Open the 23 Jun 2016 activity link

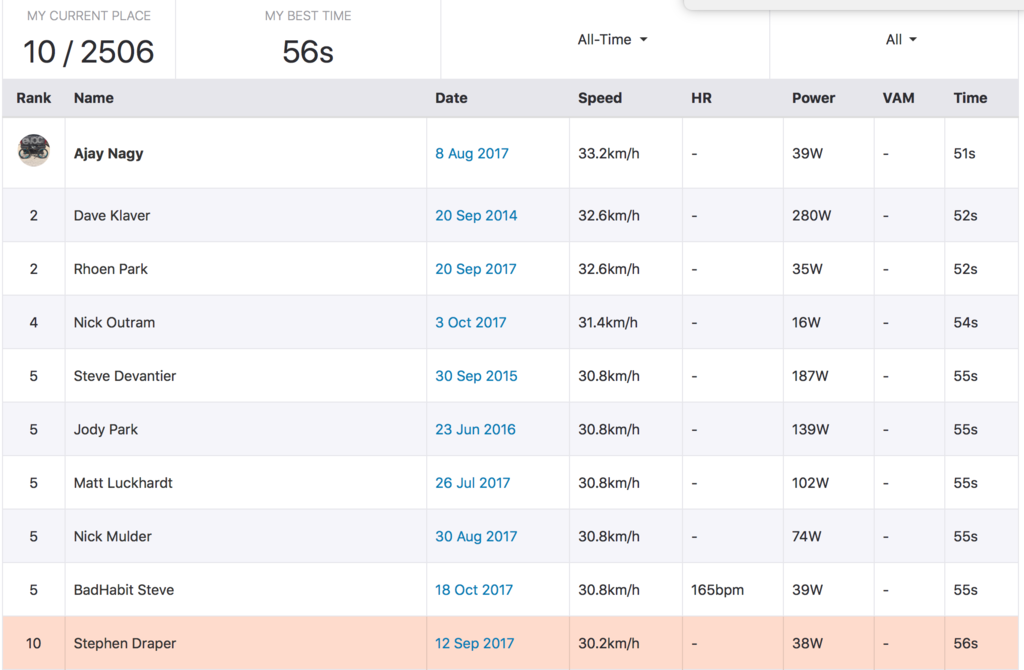click(x=475, y=430)
